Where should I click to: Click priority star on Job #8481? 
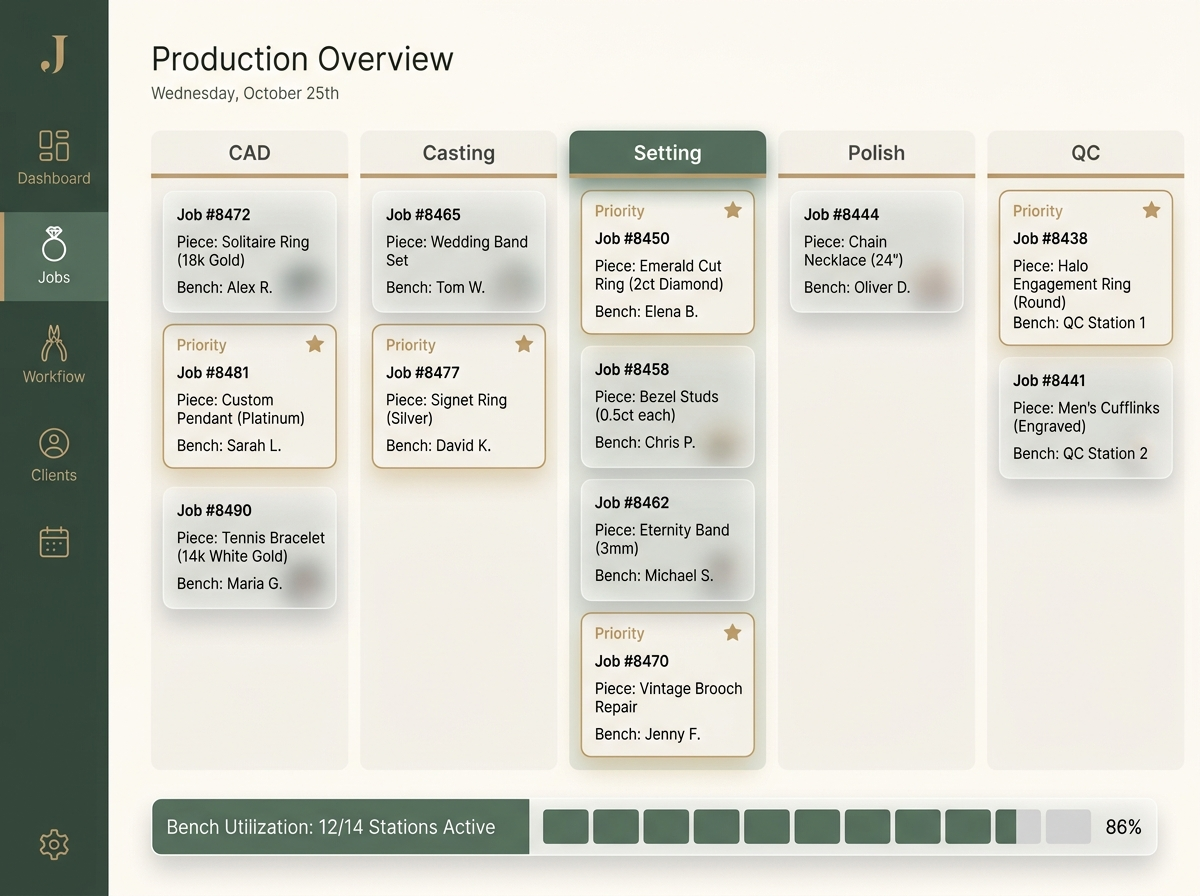pyautogui.click(x=315, y=344)
